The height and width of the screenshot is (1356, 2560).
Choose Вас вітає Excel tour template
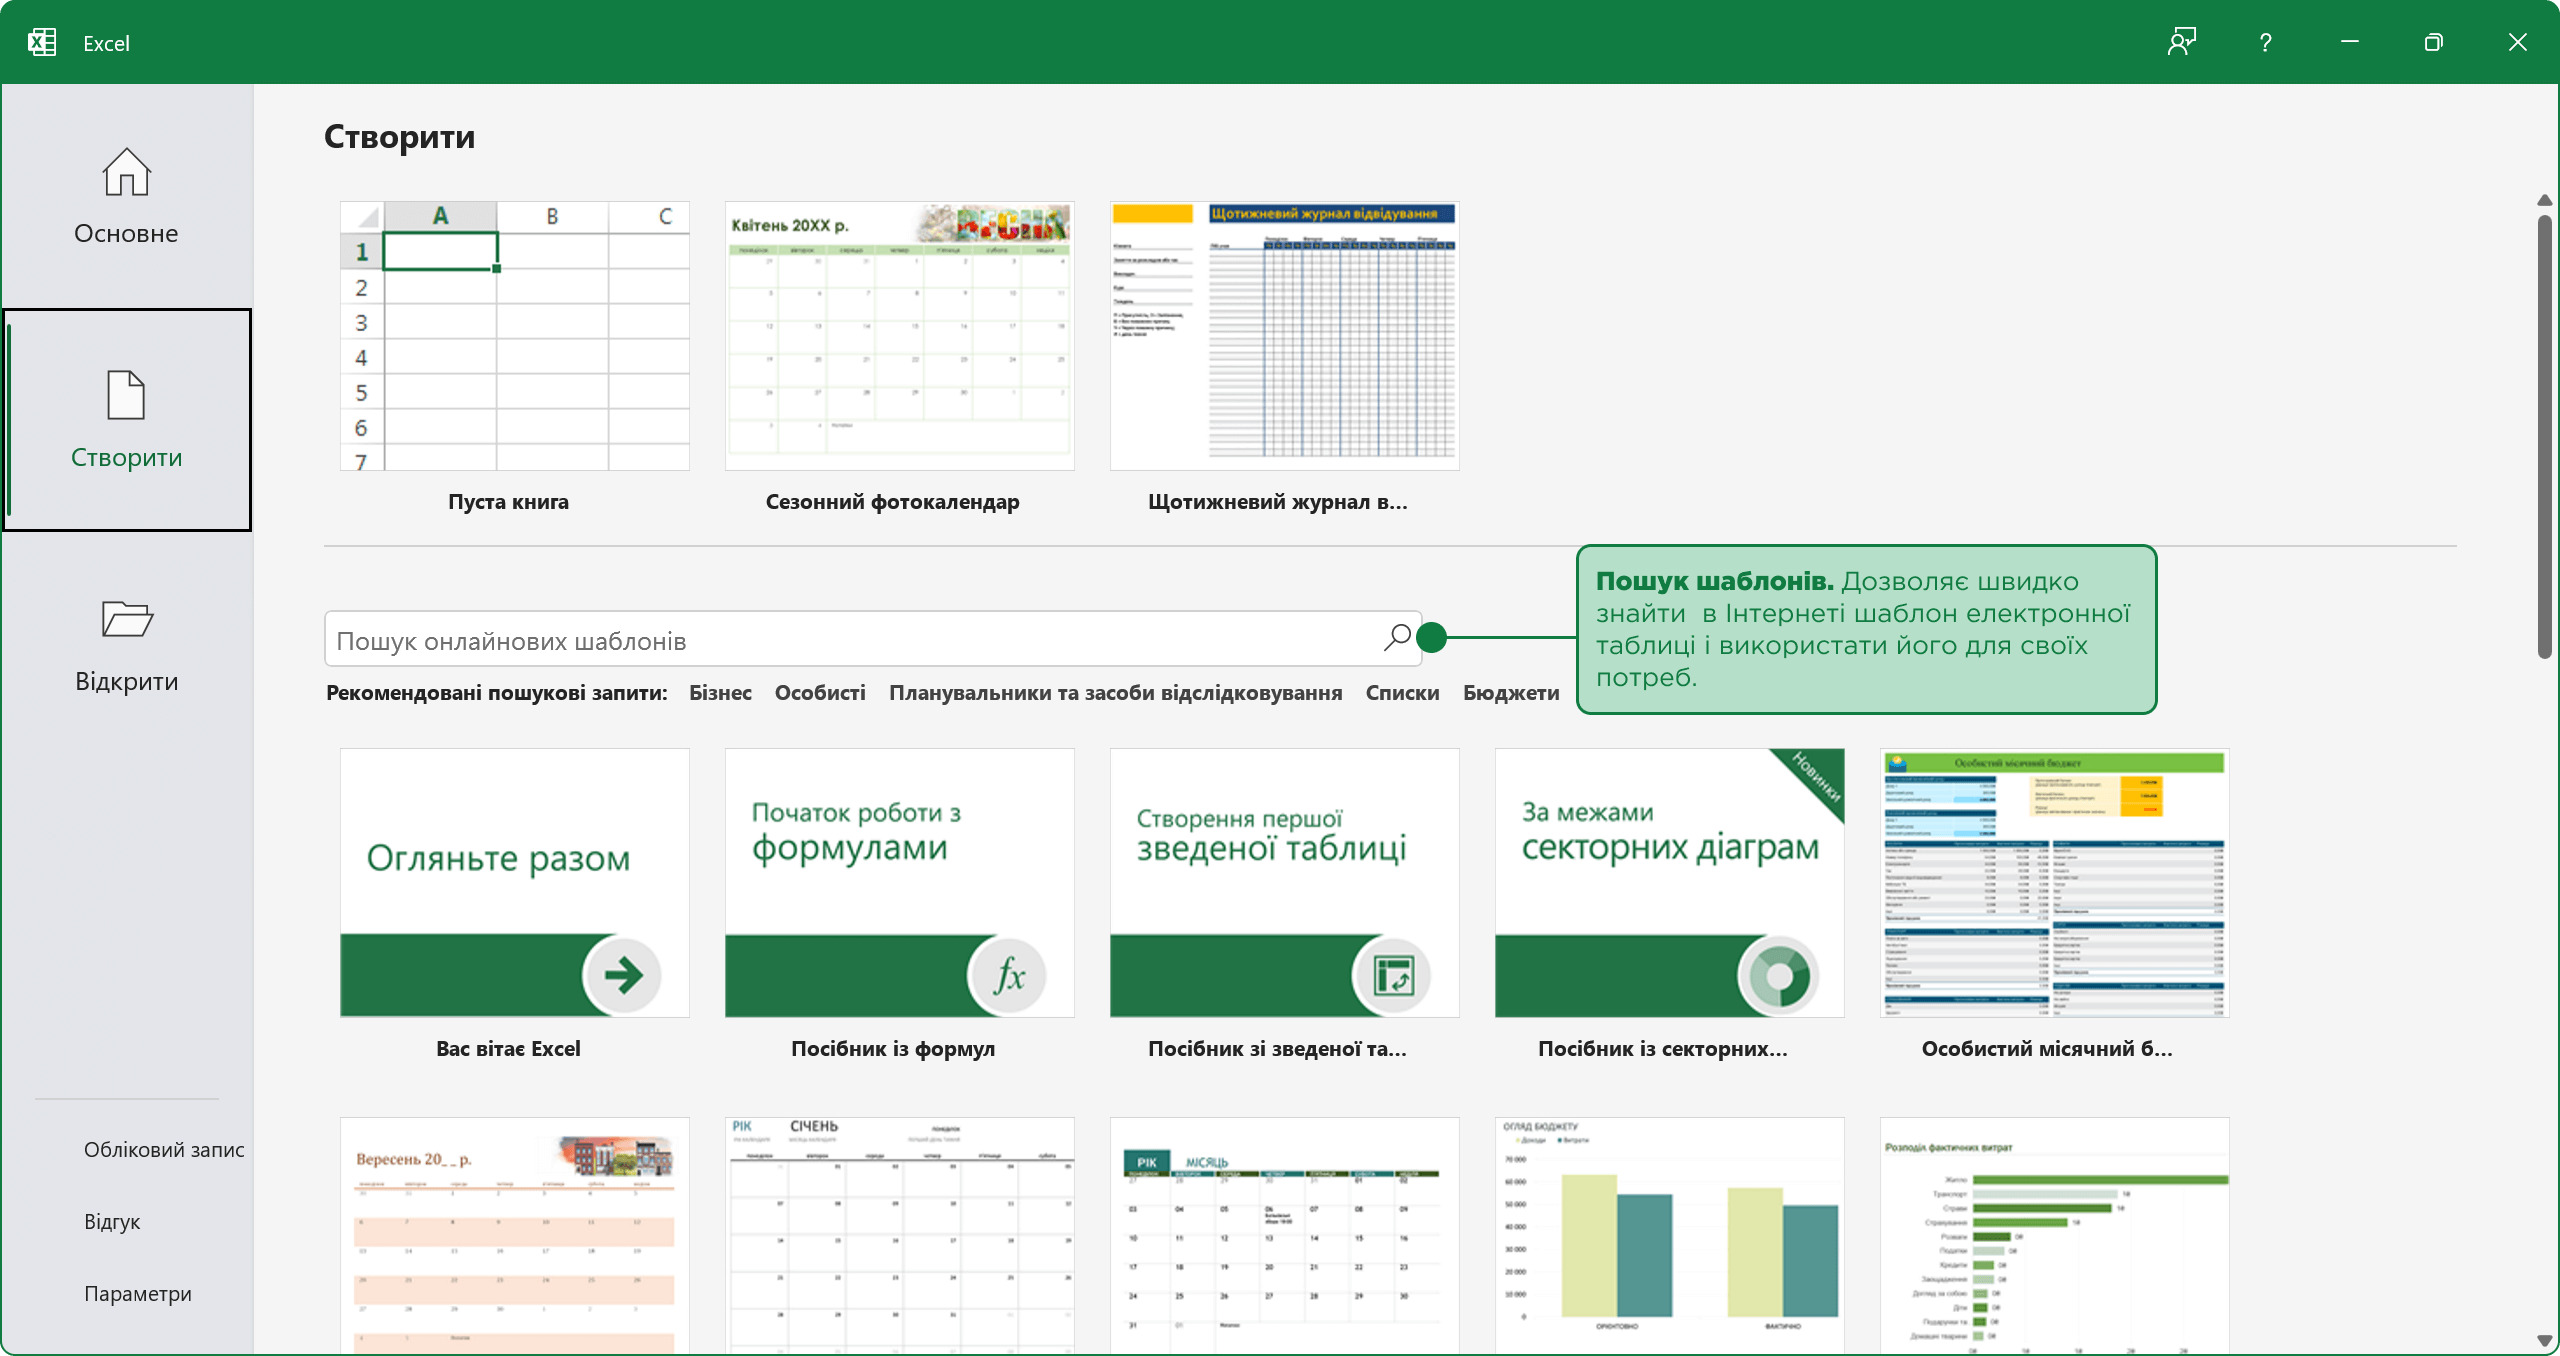tap(514, 883)
